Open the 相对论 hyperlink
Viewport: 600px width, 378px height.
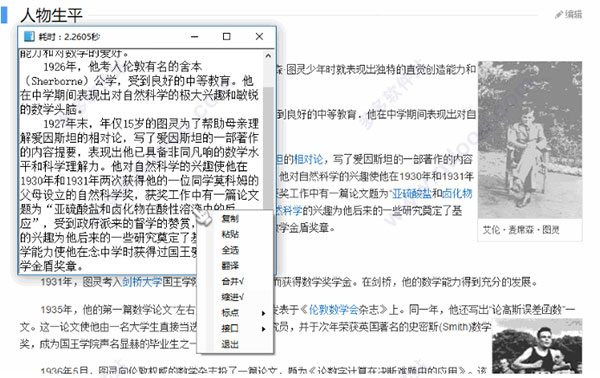[308, 159]
